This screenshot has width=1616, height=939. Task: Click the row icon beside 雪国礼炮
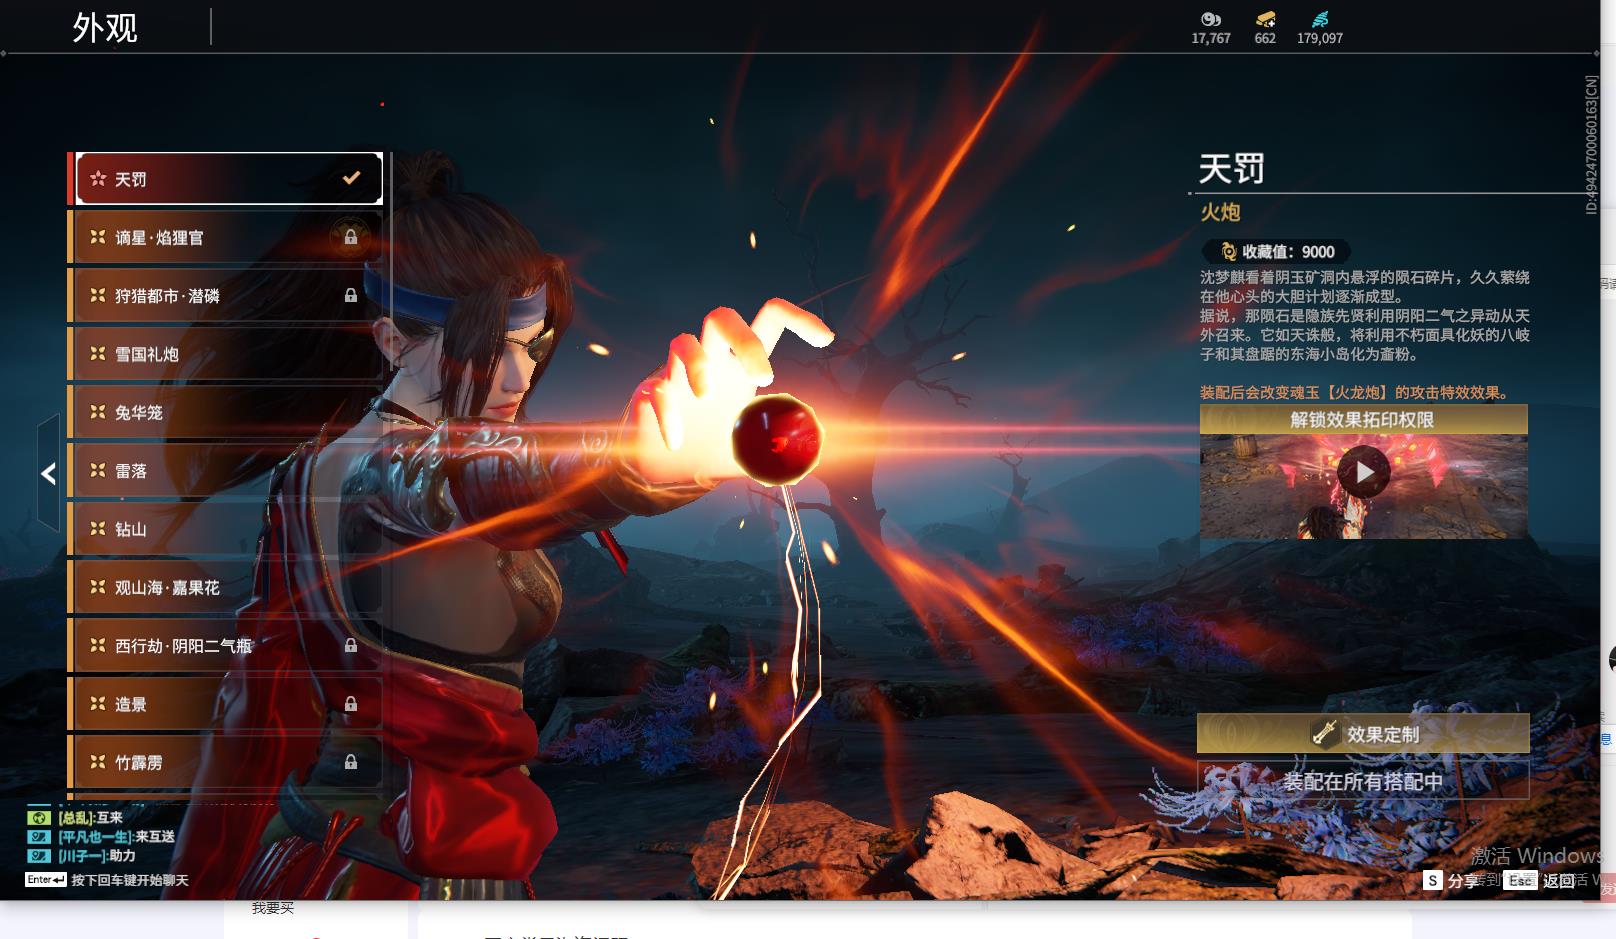pos(98,354)
